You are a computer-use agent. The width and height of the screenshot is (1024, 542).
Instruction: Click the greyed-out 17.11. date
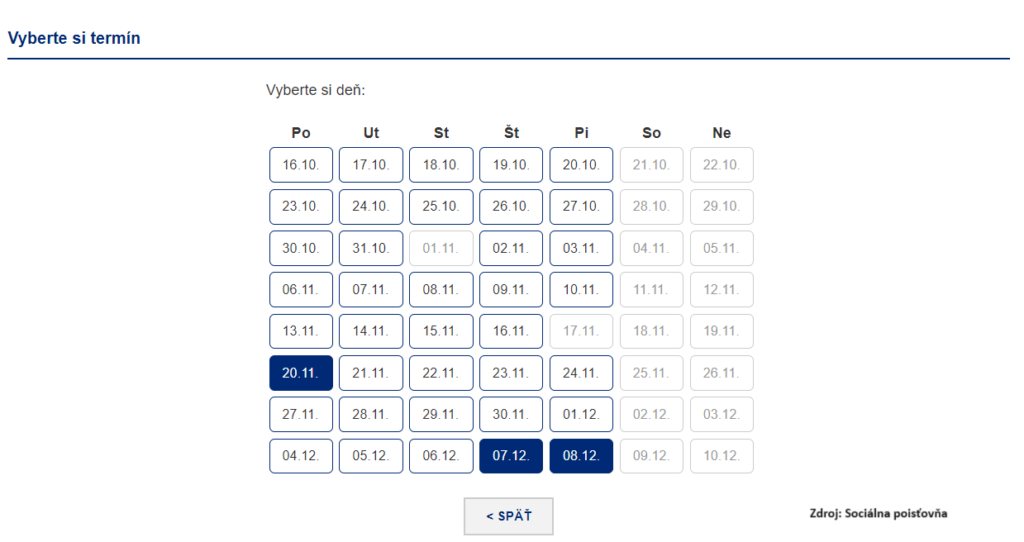pos(581,331)
